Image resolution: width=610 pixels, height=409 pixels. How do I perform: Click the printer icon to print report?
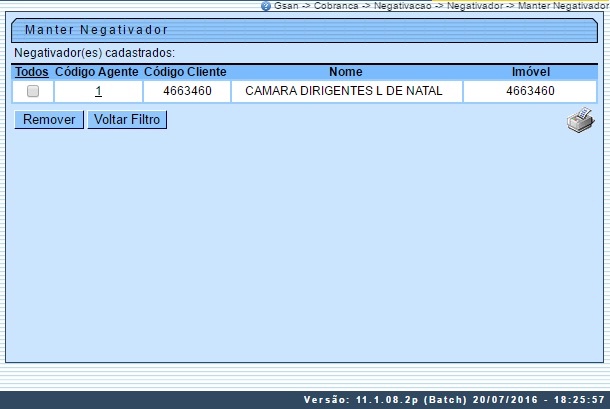580,120
